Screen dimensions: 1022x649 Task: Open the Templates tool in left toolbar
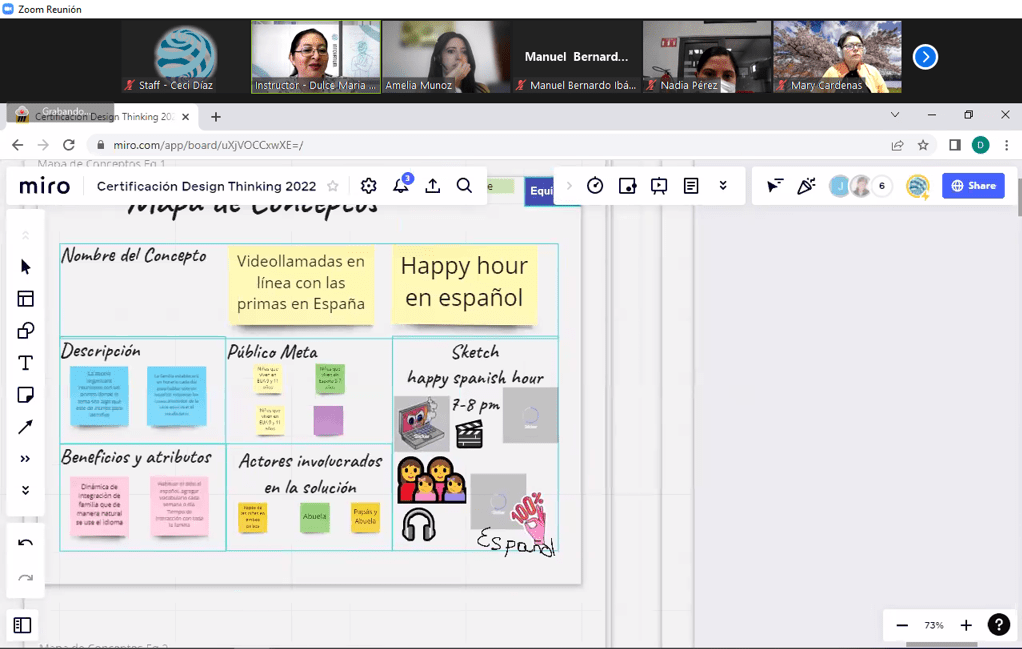pyautogui.click(x=26, y=299)
